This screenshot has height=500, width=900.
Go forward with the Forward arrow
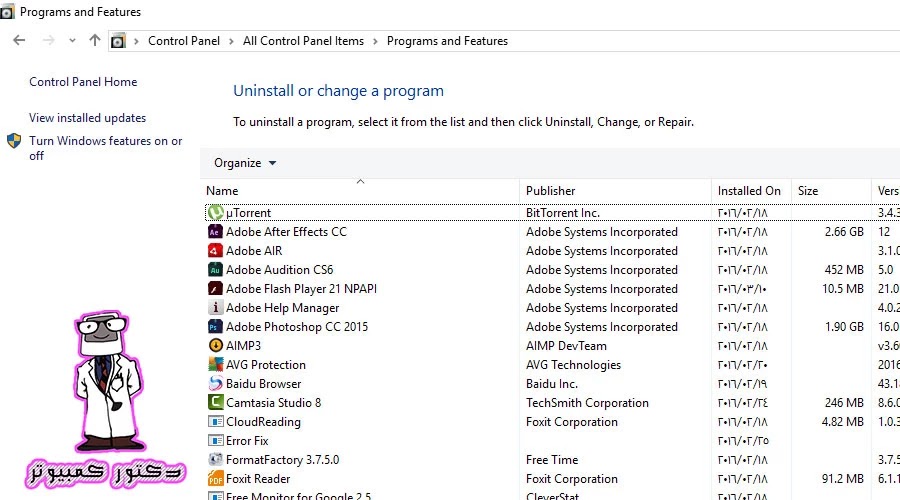pos(49,40)
